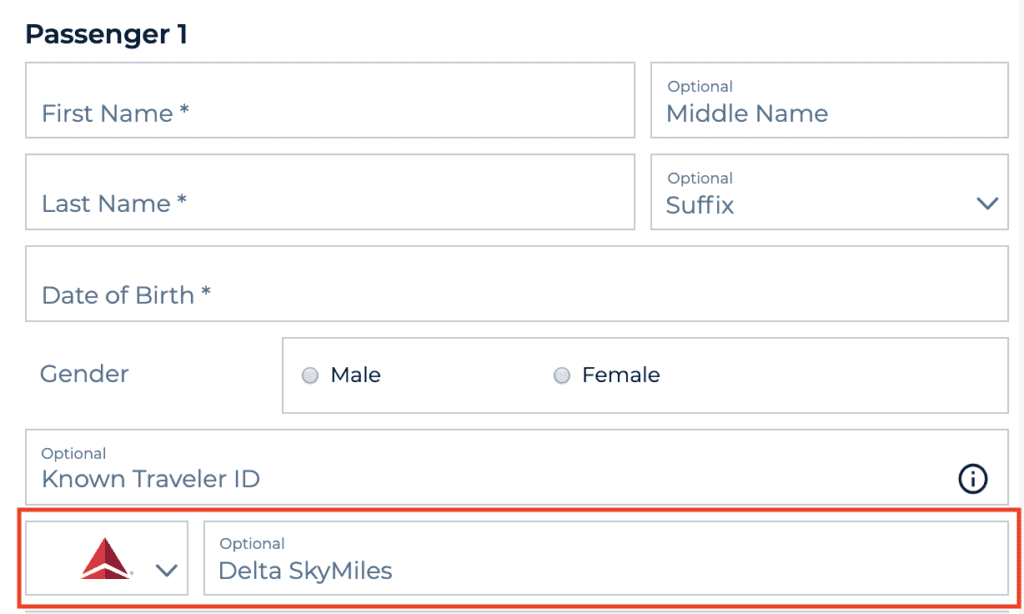Viewport: 1024px width, 614px height.
Task: Click the Optional label above Delta SkyMiles
Action: pos(252,544)
